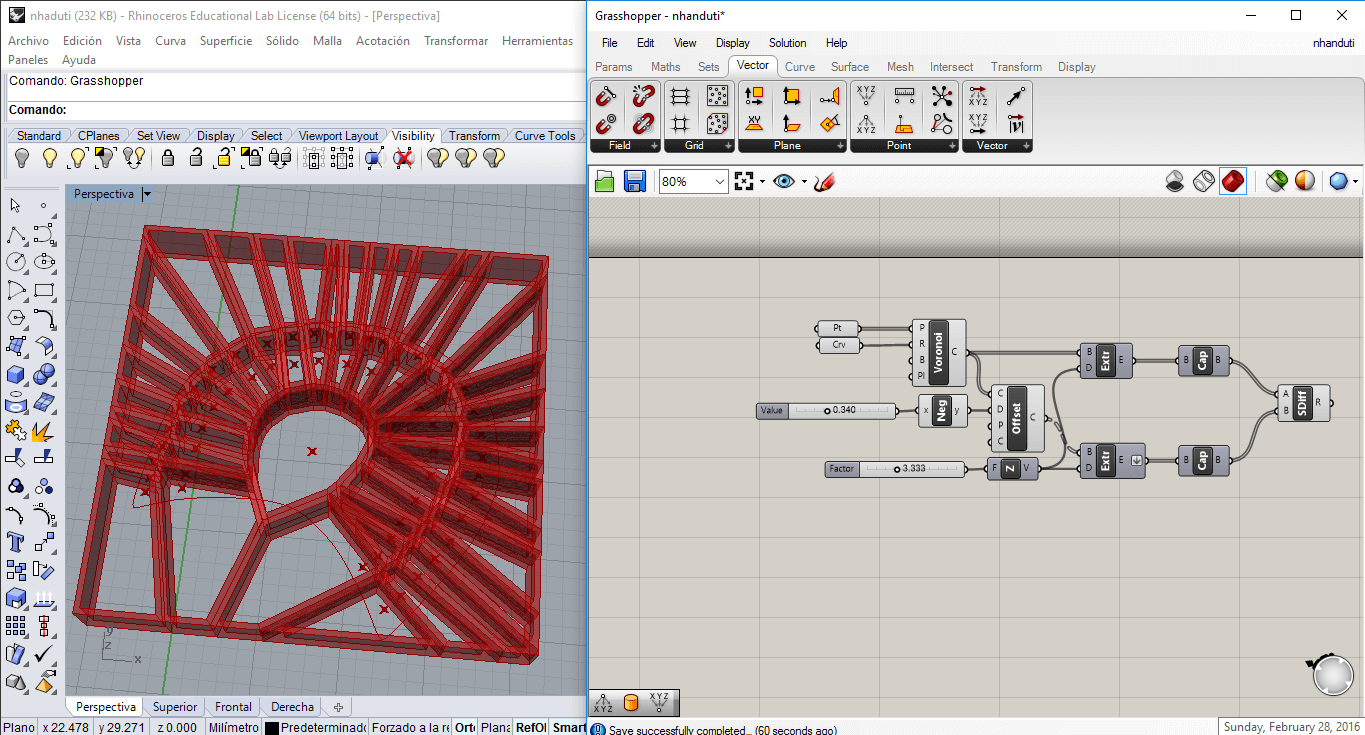Select the Vector 2Pt arrow icon

[1016, 97]
